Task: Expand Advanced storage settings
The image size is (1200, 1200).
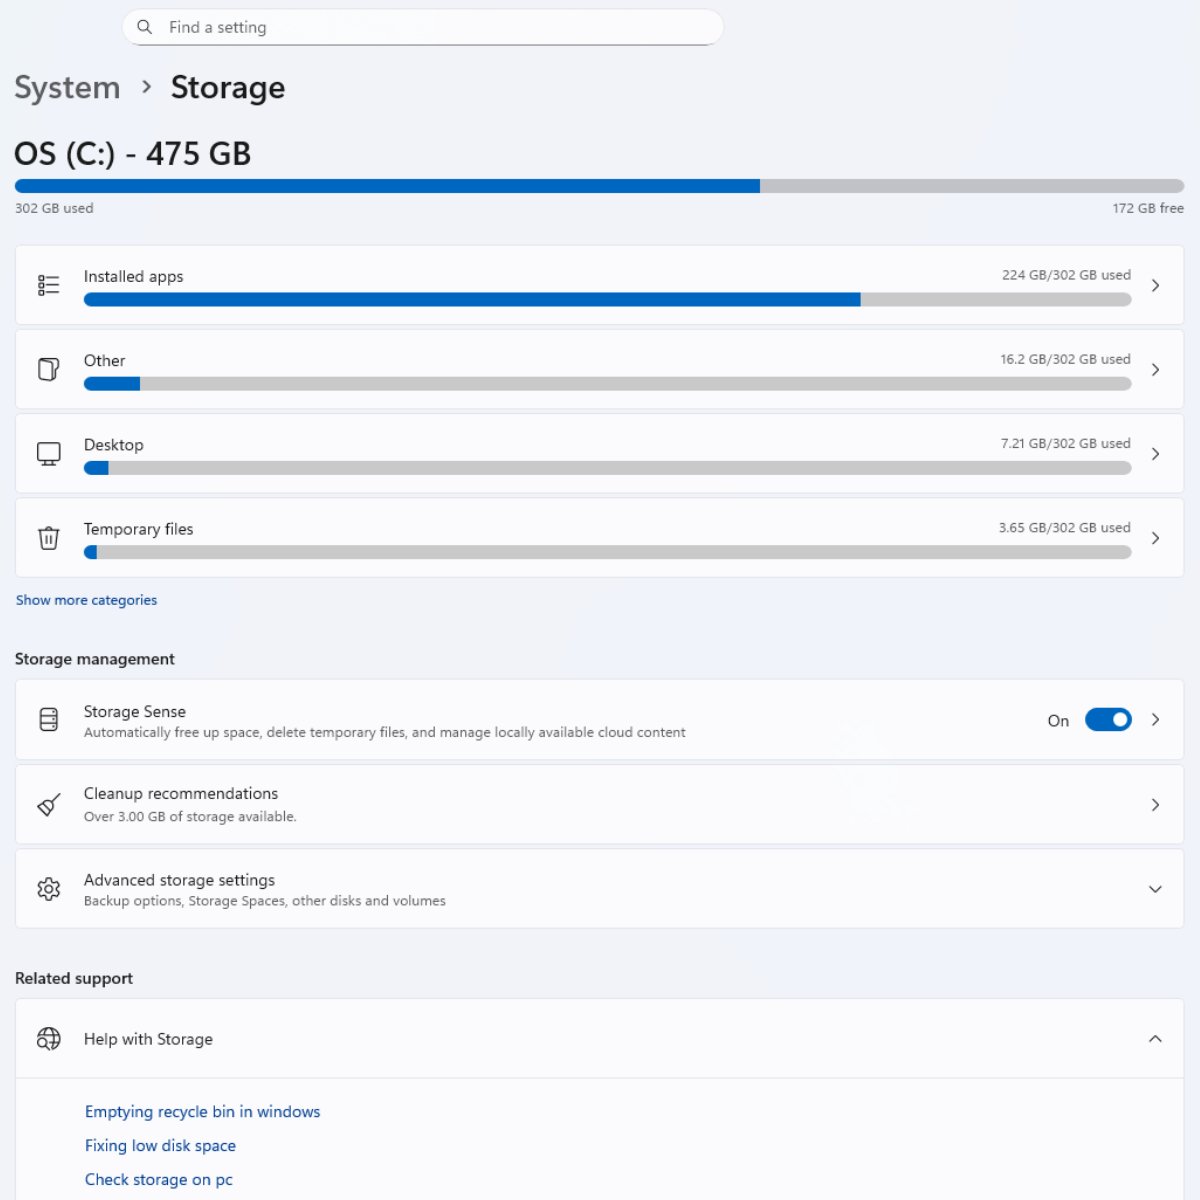Action: tap(1155, 889)
